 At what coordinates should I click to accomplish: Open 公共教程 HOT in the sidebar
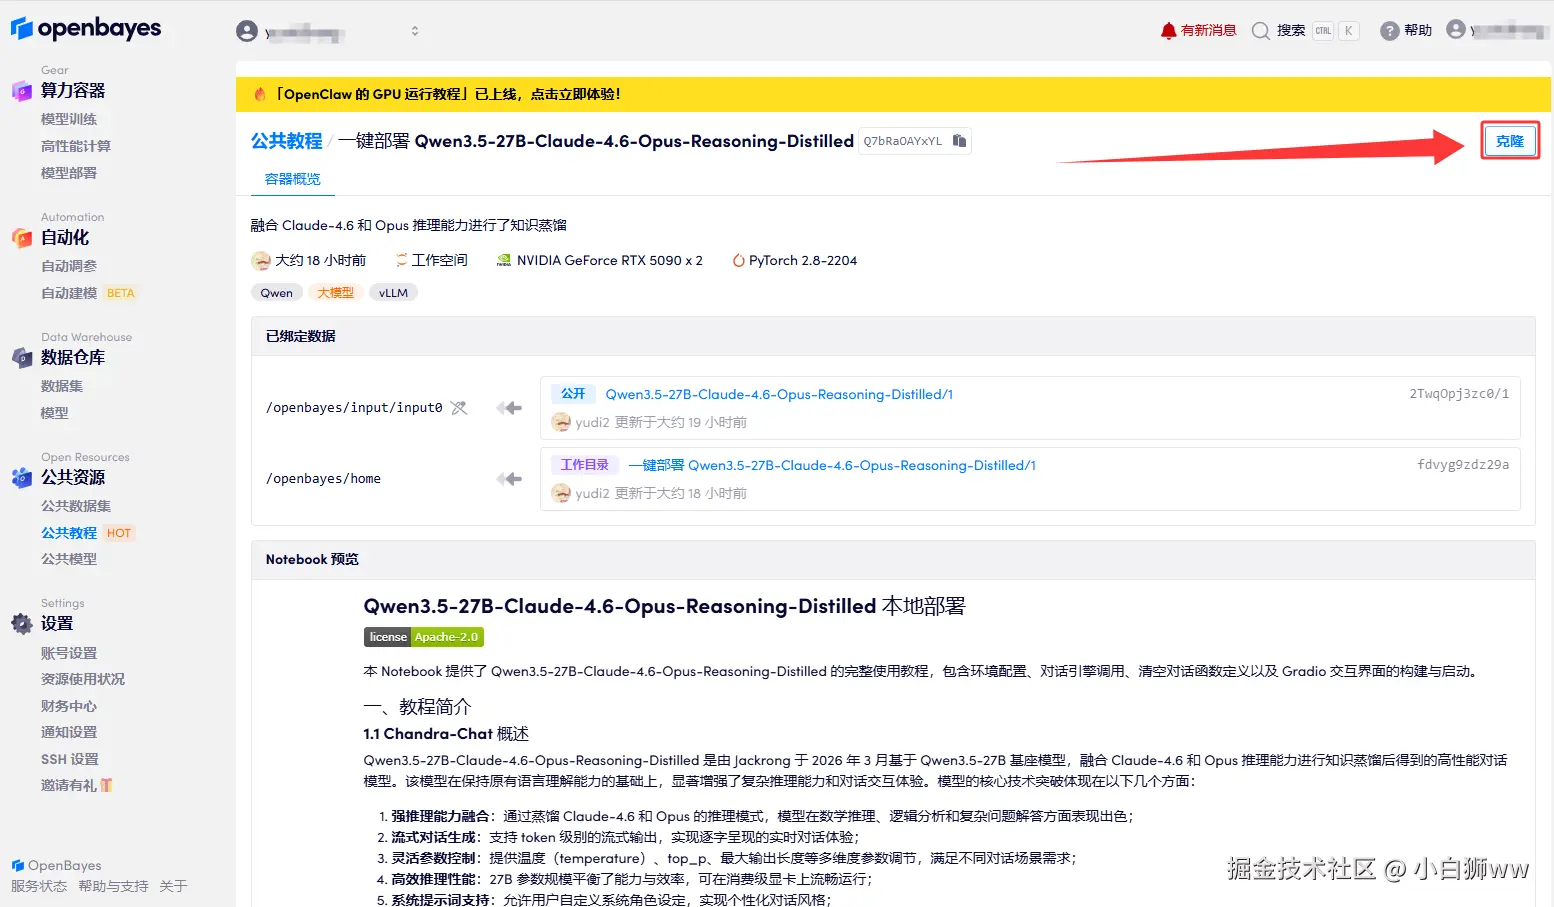pyautogui.click(x=87, y=533)
